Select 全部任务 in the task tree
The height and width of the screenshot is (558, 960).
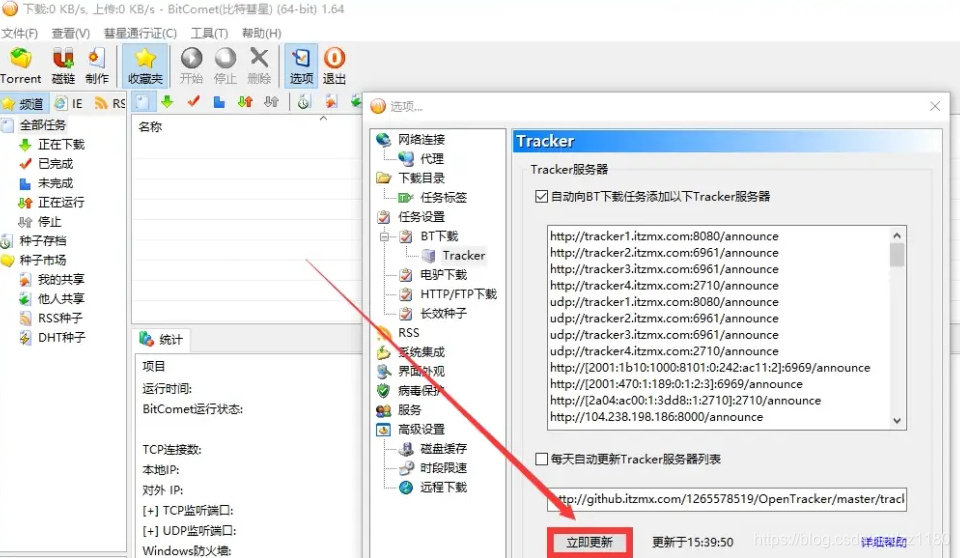pyautogui.click(x=42, y=125)
